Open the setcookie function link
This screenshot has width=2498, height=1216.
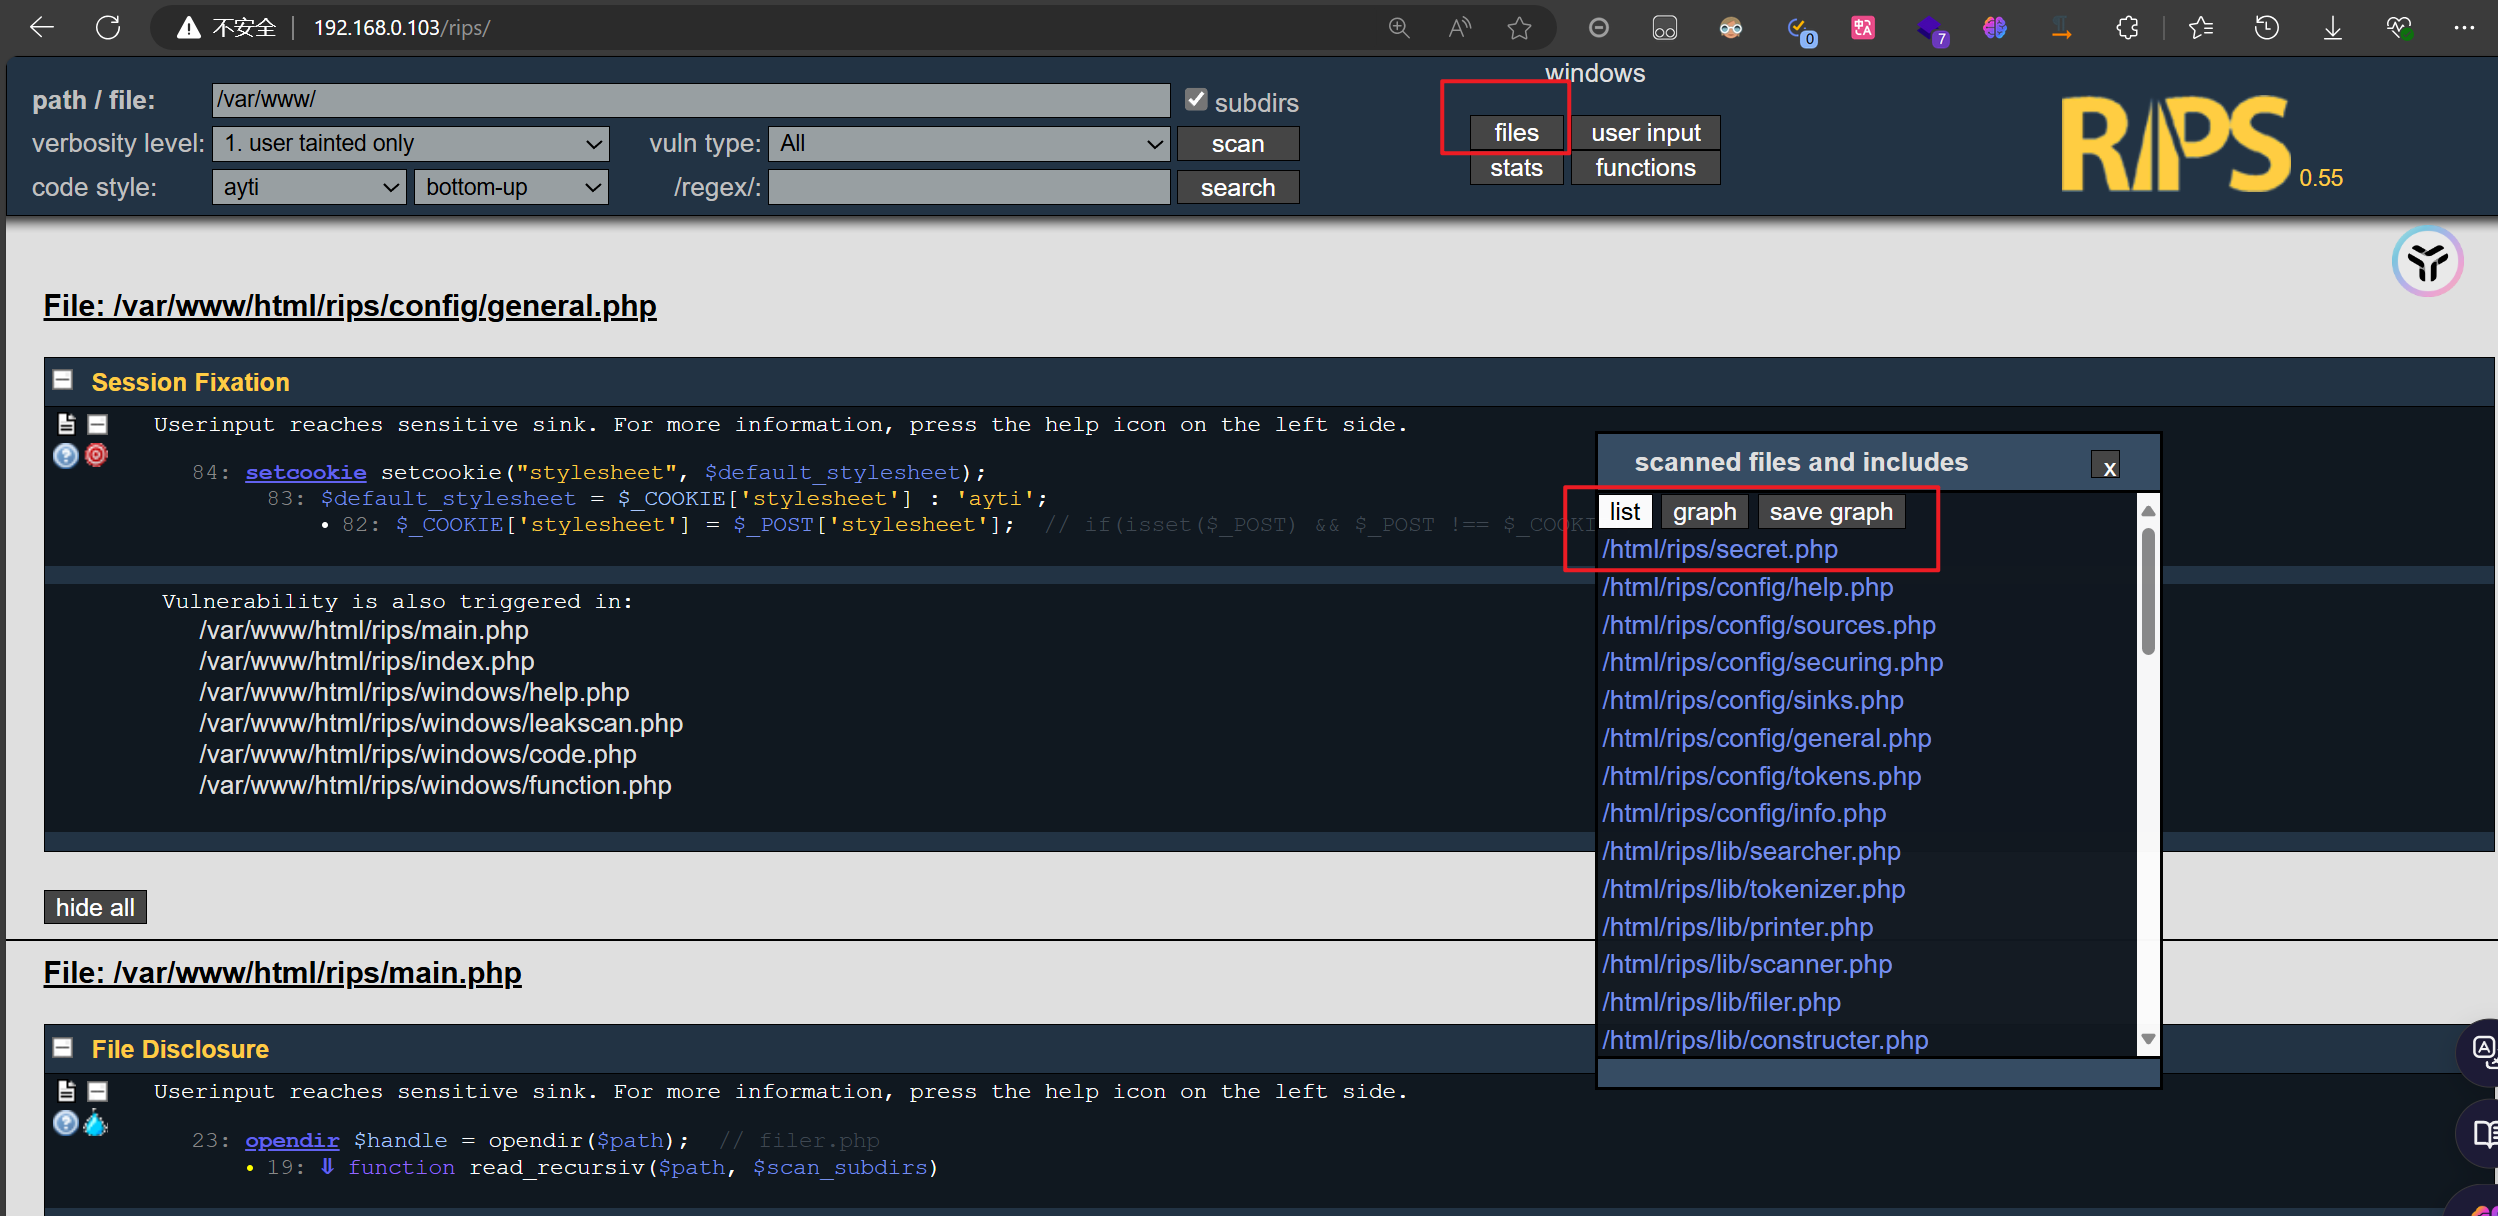point(306,472)
